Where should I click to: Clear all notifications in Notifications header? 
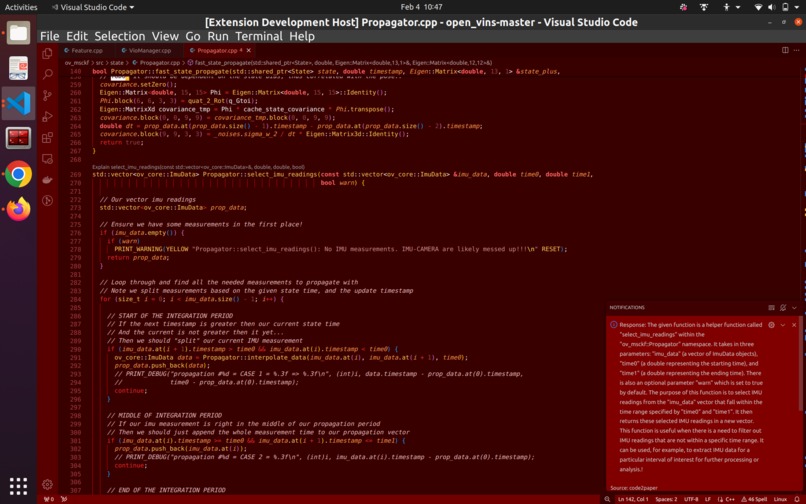pos(772,308)
